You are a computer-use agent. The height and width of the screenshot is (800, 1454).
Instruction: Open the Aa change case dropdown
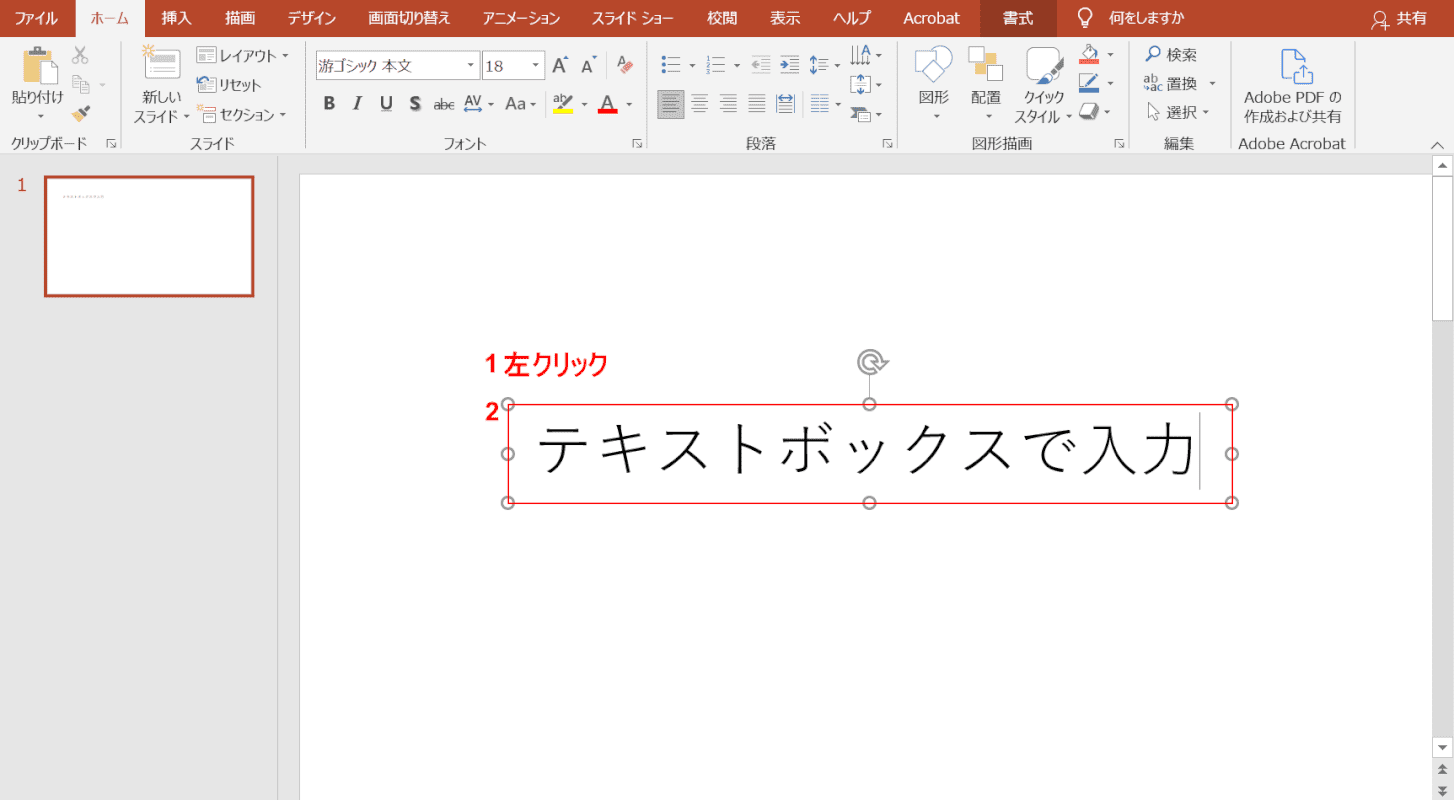[x=521, y=103]
